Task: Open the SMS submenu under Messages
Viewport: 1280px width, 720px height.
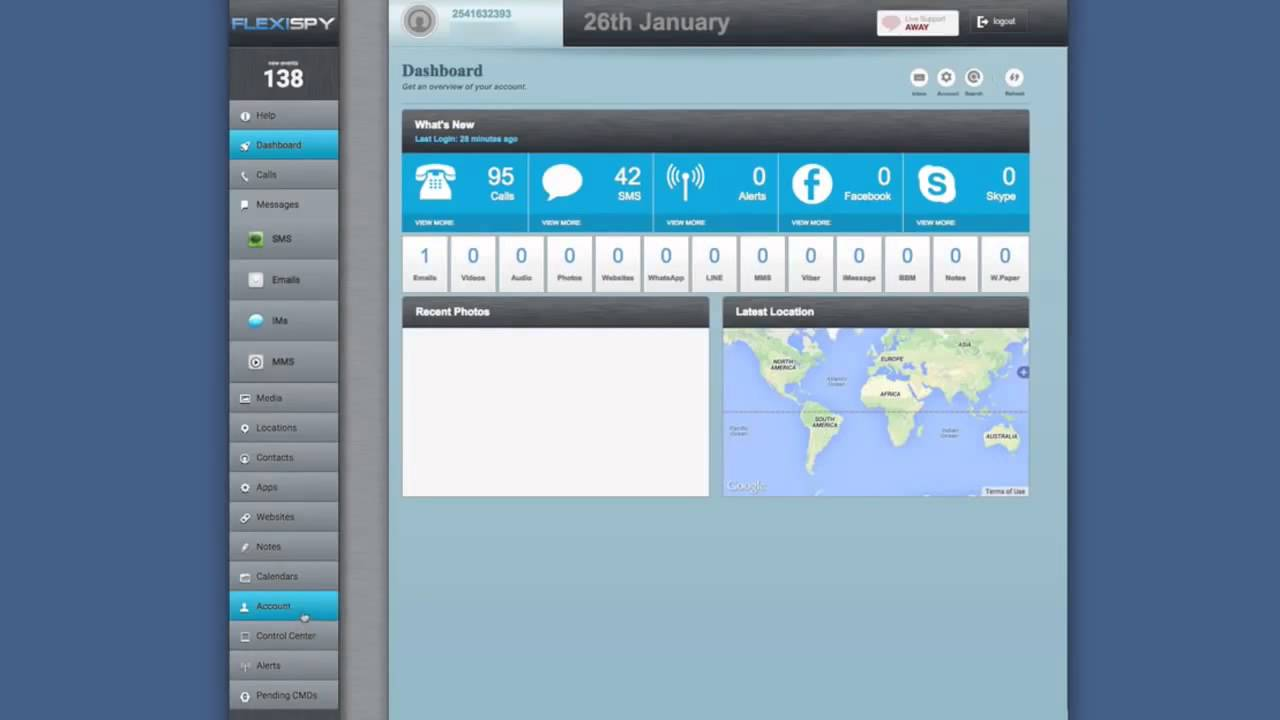Action: pyautogui.click(x=281, y=240)
